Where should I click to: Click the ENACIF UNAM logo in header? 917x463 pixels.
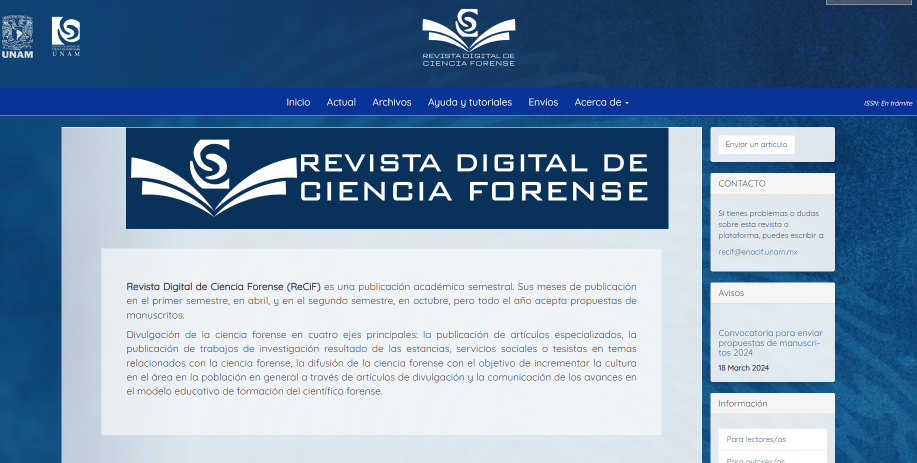click(66, 36)
